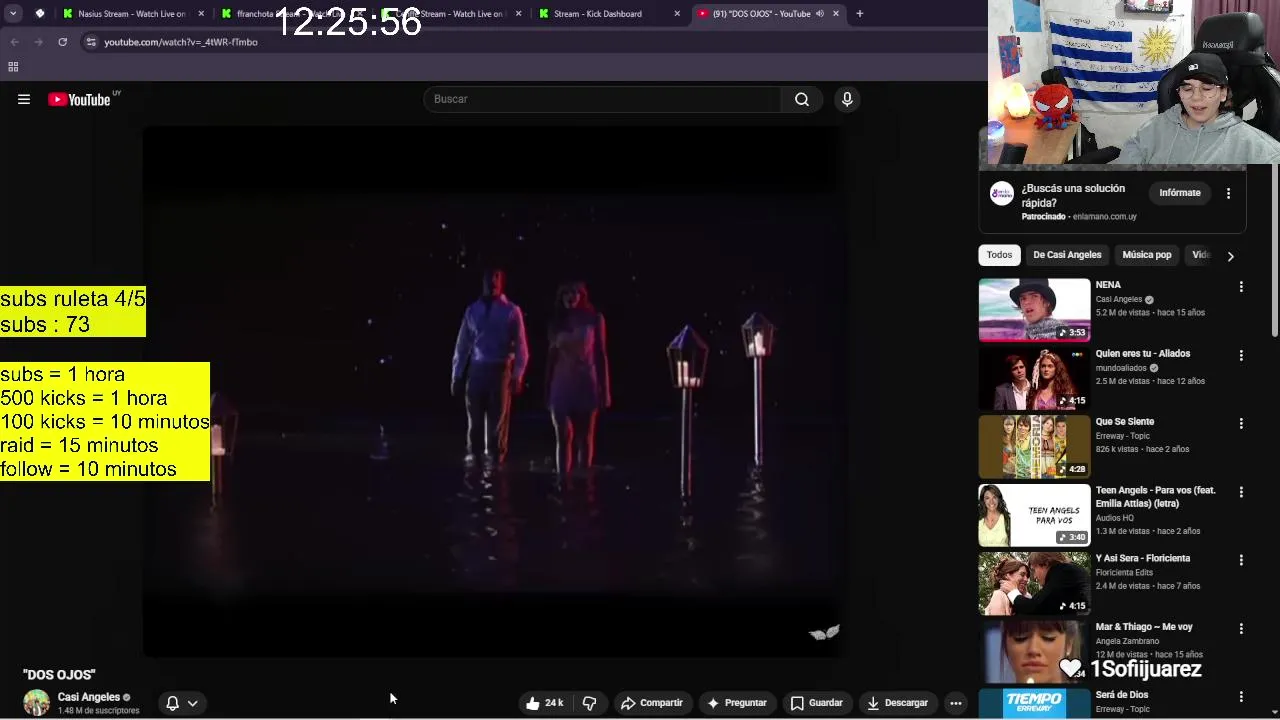Open the apps grid in bookmarks bar
The height and width of the screenshot is (720, 1280).
(x=13, y=67)
